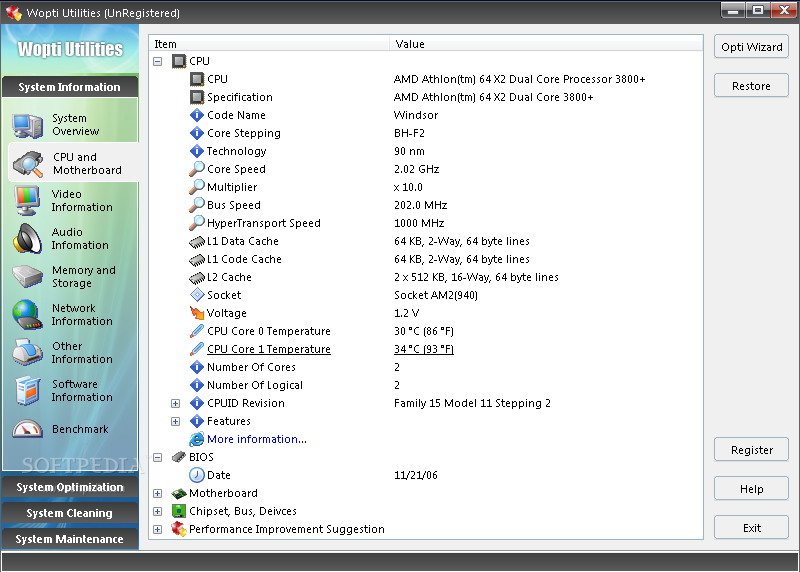Click the Socket diamond icon
The height and width of the screenshot is (572, 800).
coord(197,295)
